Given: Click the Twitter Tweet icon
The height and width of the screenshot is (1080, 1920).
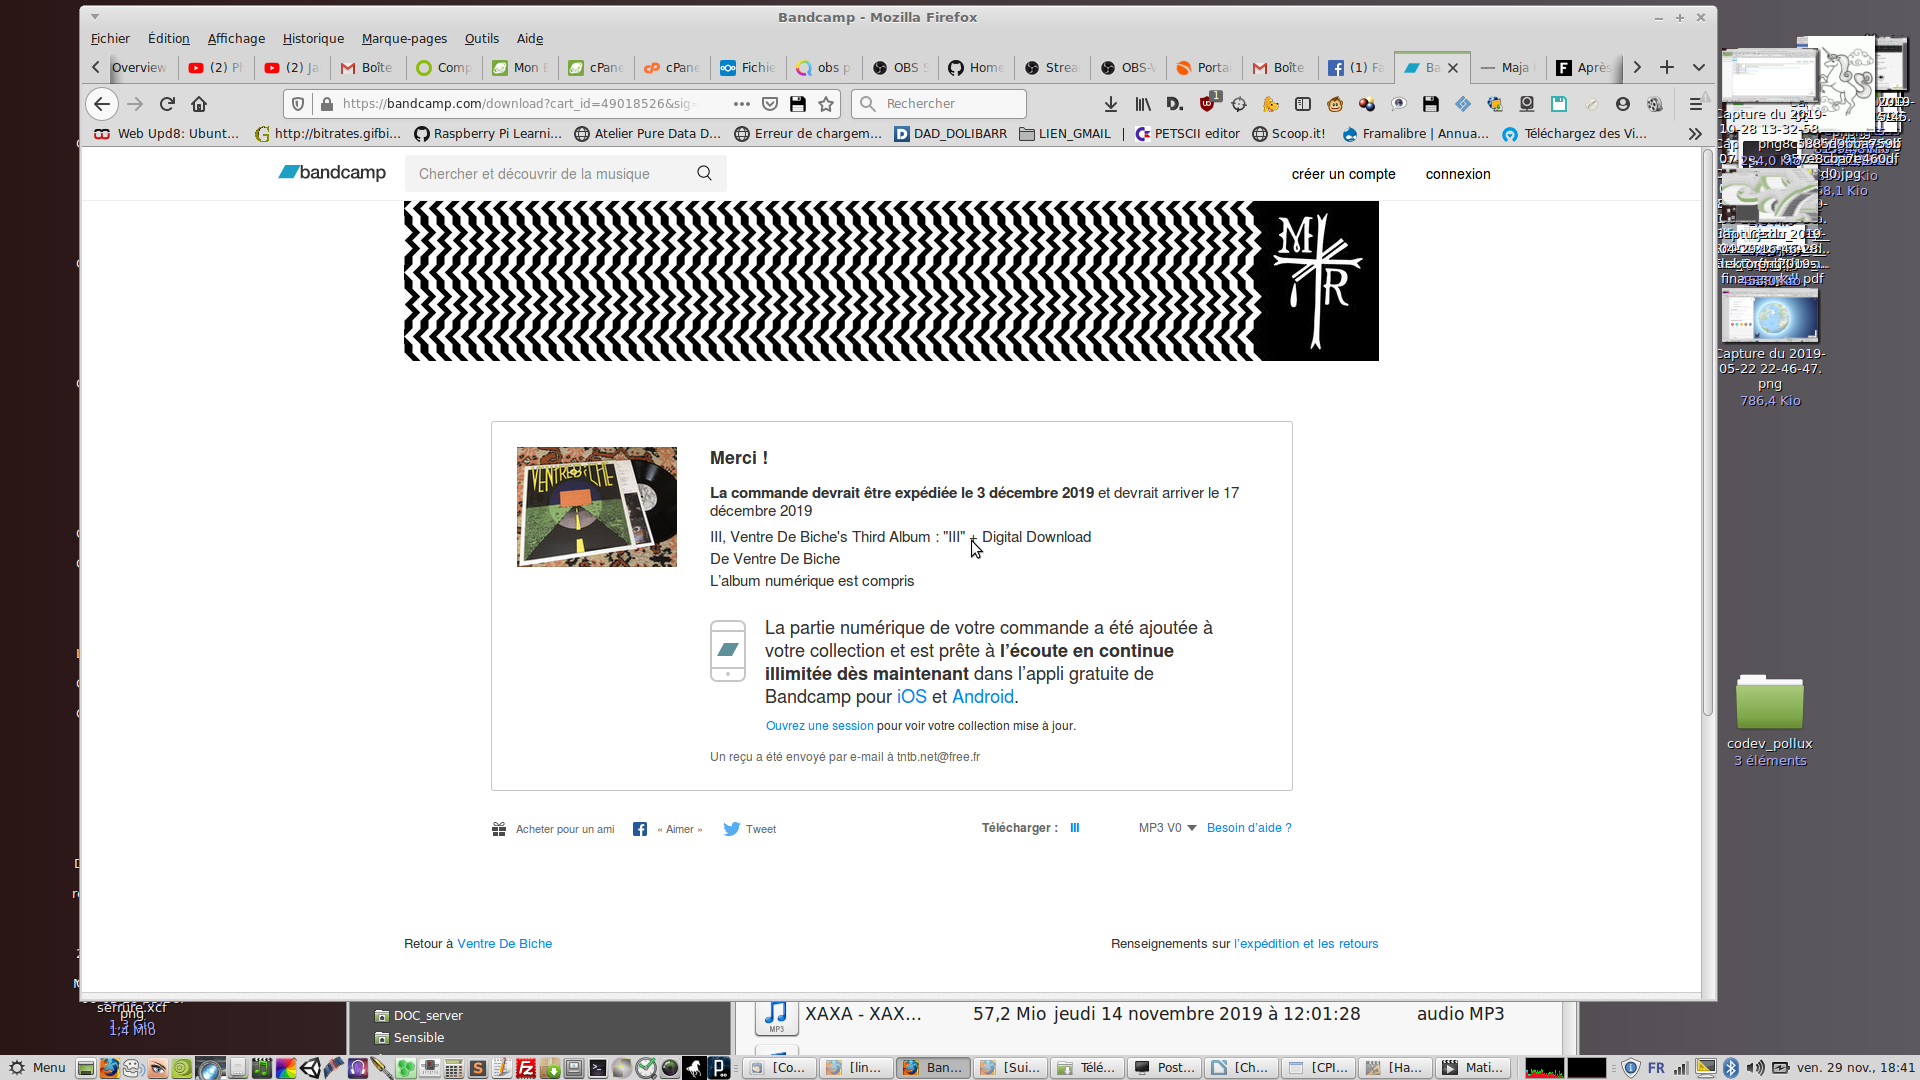Looking at the screenshot, I should pos(731,829).
